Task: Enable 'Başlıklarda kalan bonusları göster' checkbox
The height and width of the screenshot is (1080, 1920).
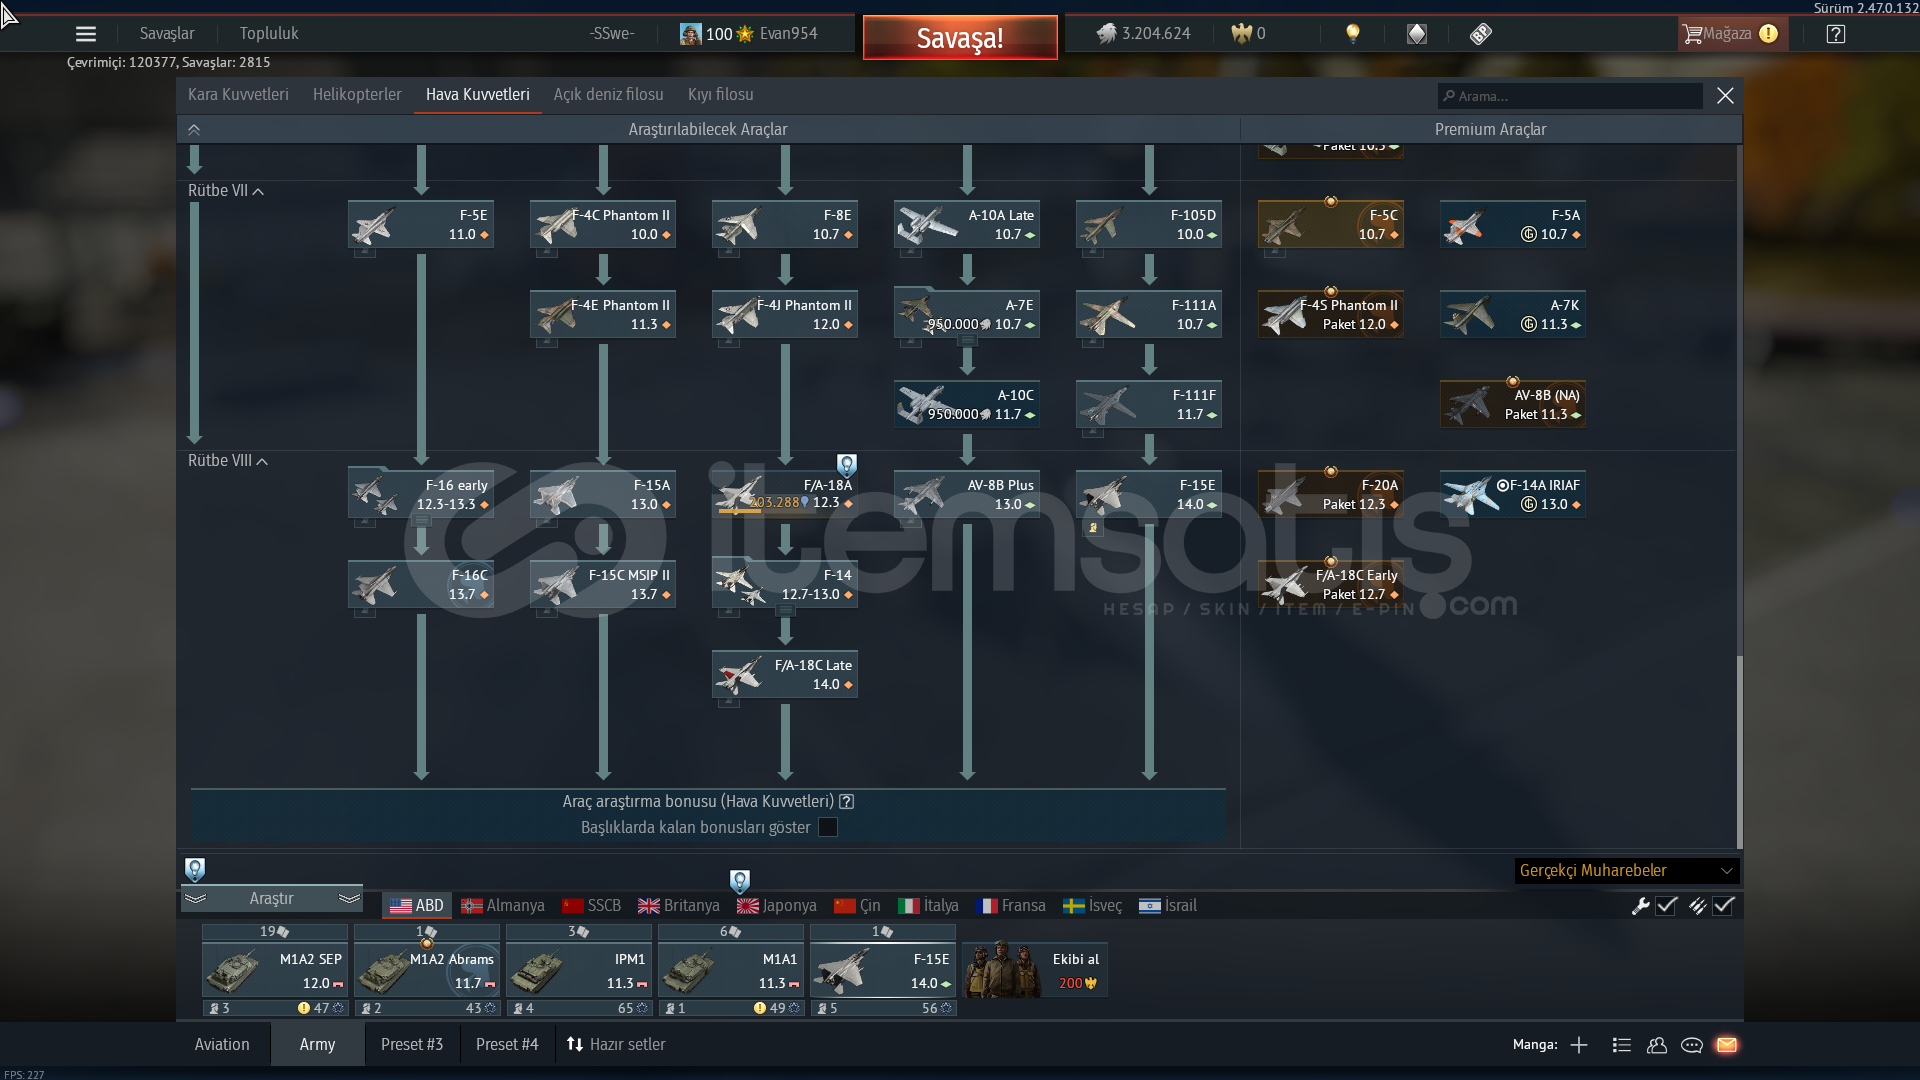Action: [828, 827]
